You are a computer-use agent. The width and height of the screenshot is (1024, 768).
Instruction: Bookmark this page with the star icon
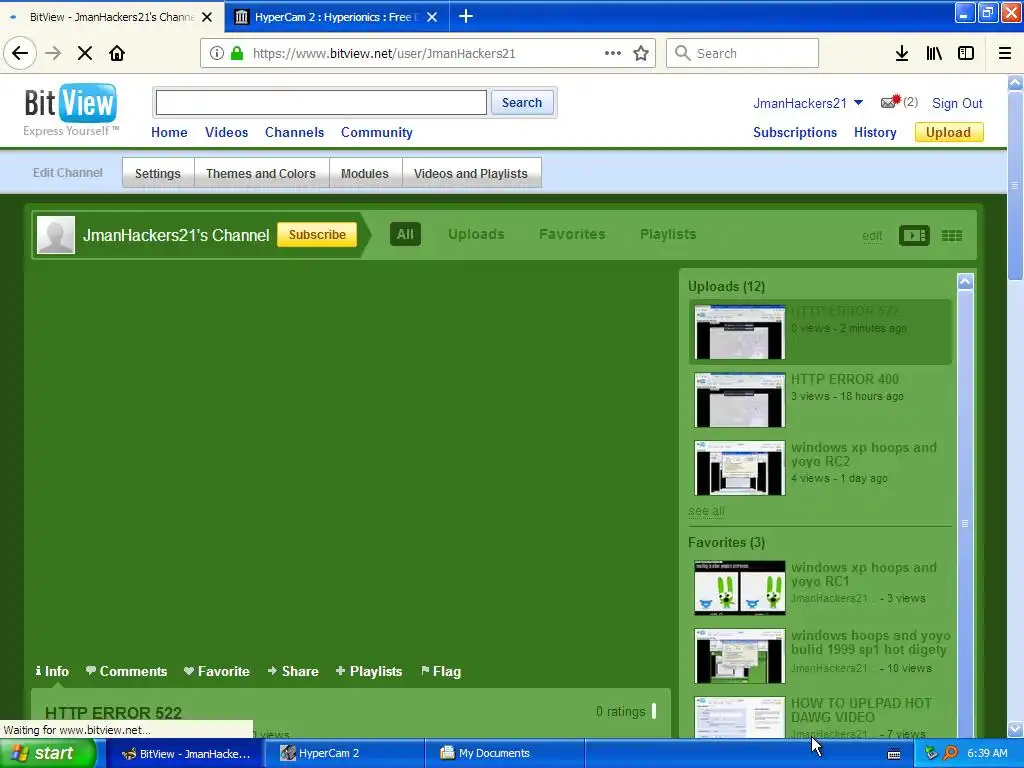tap(641, 53)
